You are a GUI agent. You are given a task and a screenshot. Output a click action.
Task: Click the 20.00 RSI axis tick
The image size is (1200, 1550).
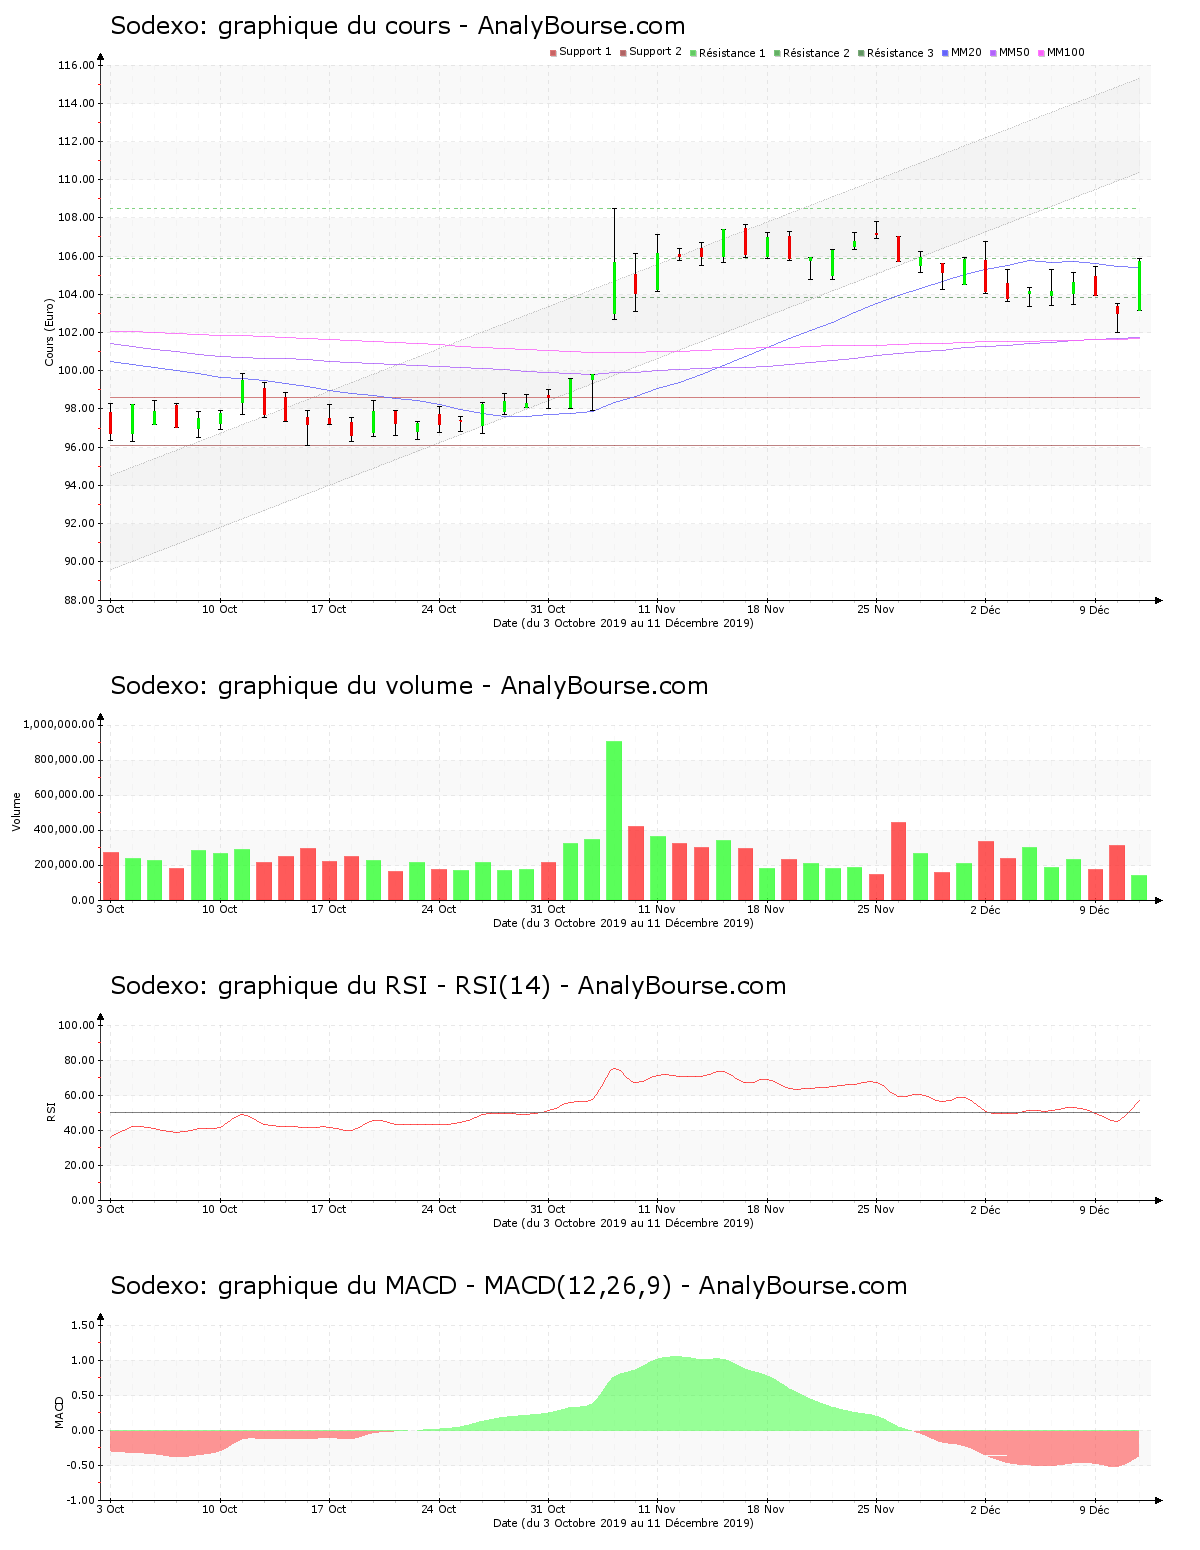tap(79, 1165)
